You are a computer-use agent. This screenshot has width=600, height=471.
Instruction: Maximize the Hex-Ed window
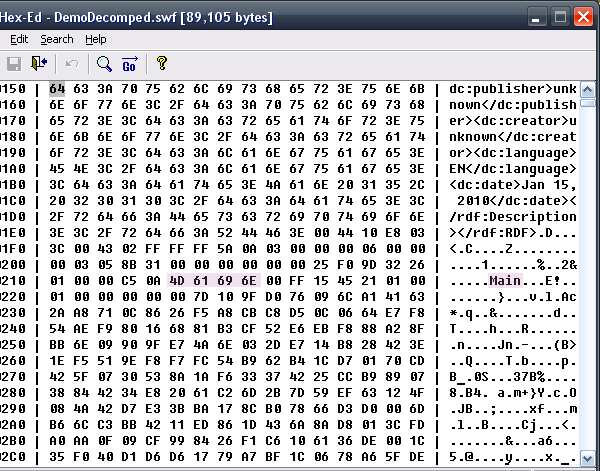[562, 15]
